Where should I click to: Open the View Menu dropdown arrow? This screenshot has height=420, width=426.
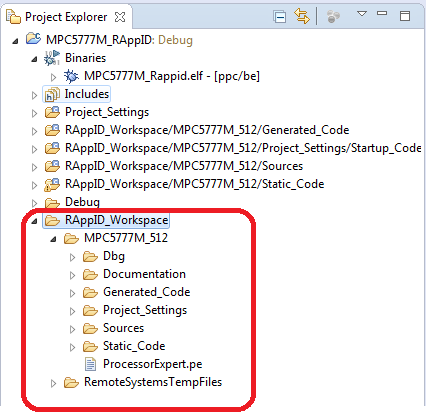coord(362,14)
